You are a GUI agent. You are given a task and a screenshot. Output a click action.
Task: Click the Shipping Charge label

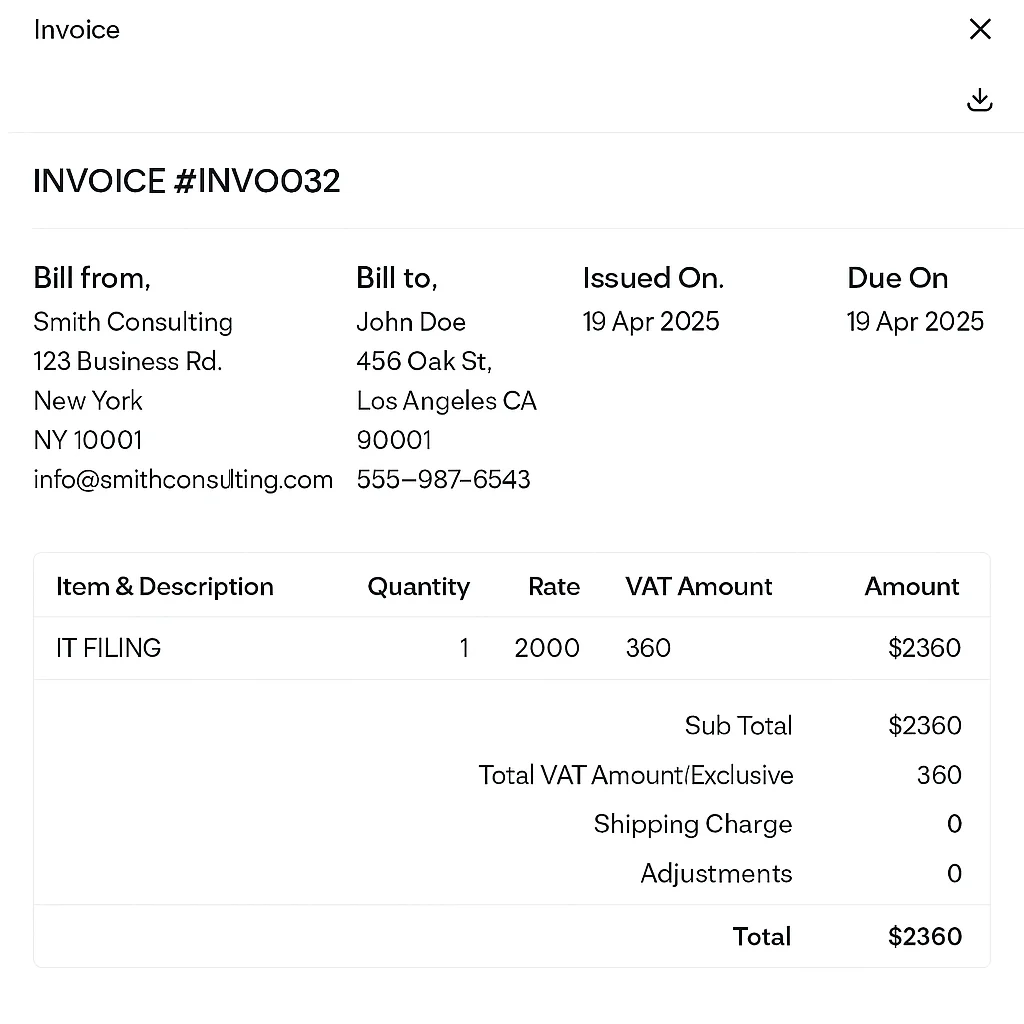point(692,824)
